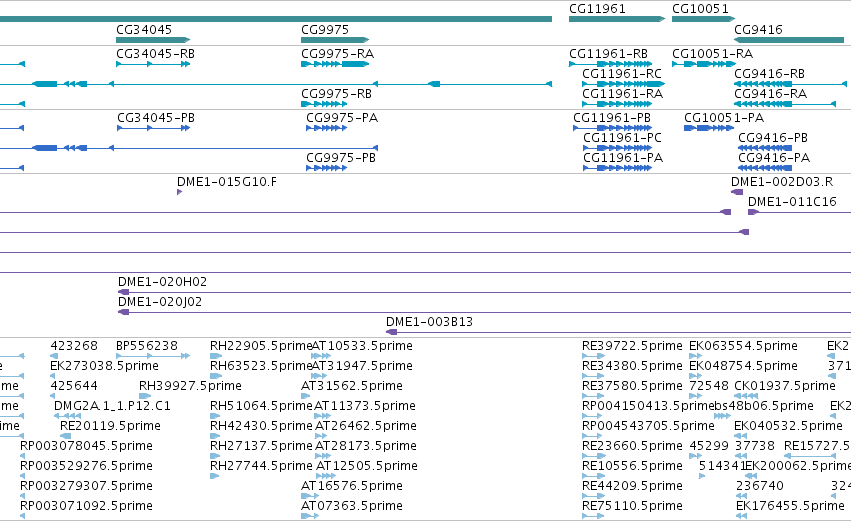
Task: Click EST RE10556.5prime
Action: [x=632, y=466]
